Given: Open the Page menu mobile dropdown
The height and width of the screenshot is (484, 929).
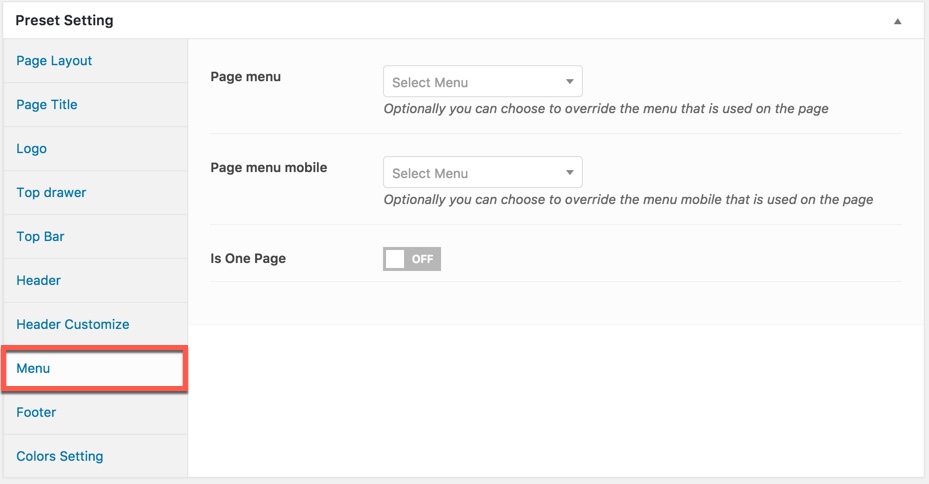Looking at the screenshot, I should point(483,172).
